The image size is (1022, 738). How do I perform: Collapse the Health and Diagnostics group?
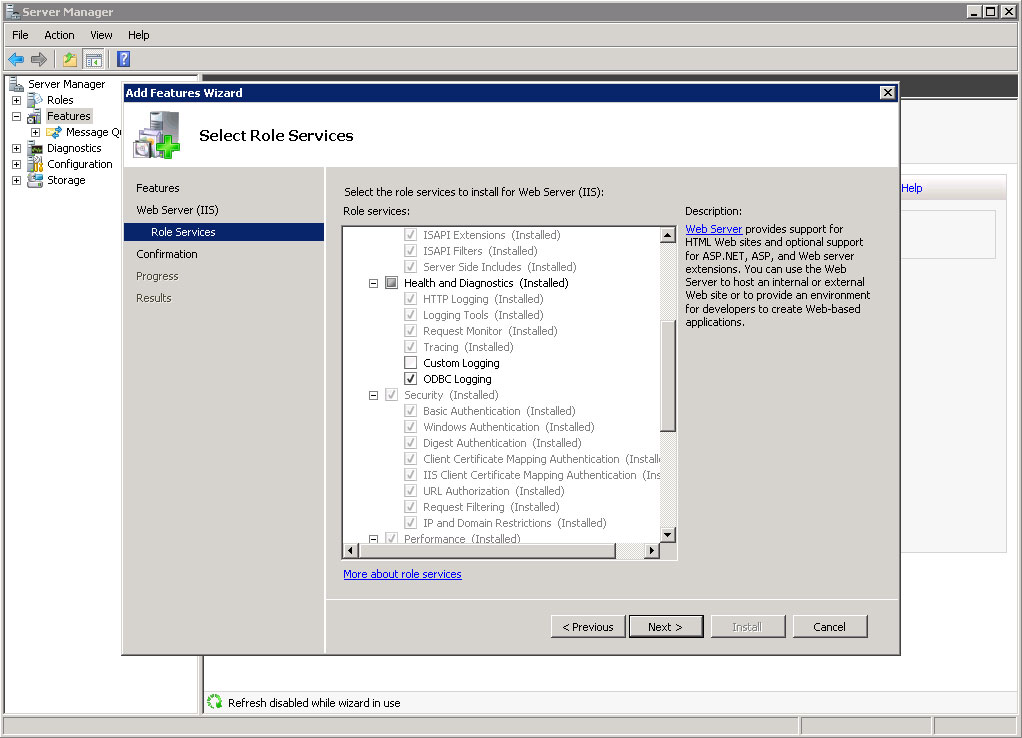pyautogui.click(x=373, y=283)
